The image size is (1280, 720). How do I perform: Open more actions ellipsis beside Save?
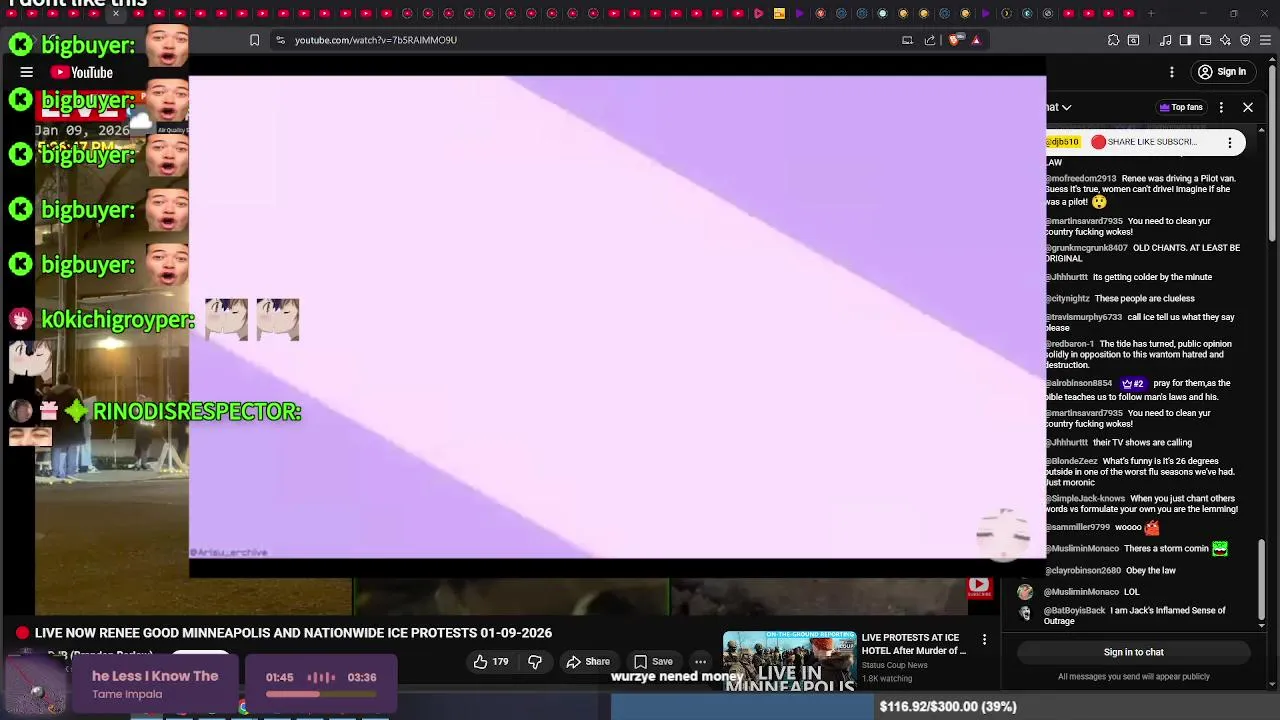tap(700, 661)
